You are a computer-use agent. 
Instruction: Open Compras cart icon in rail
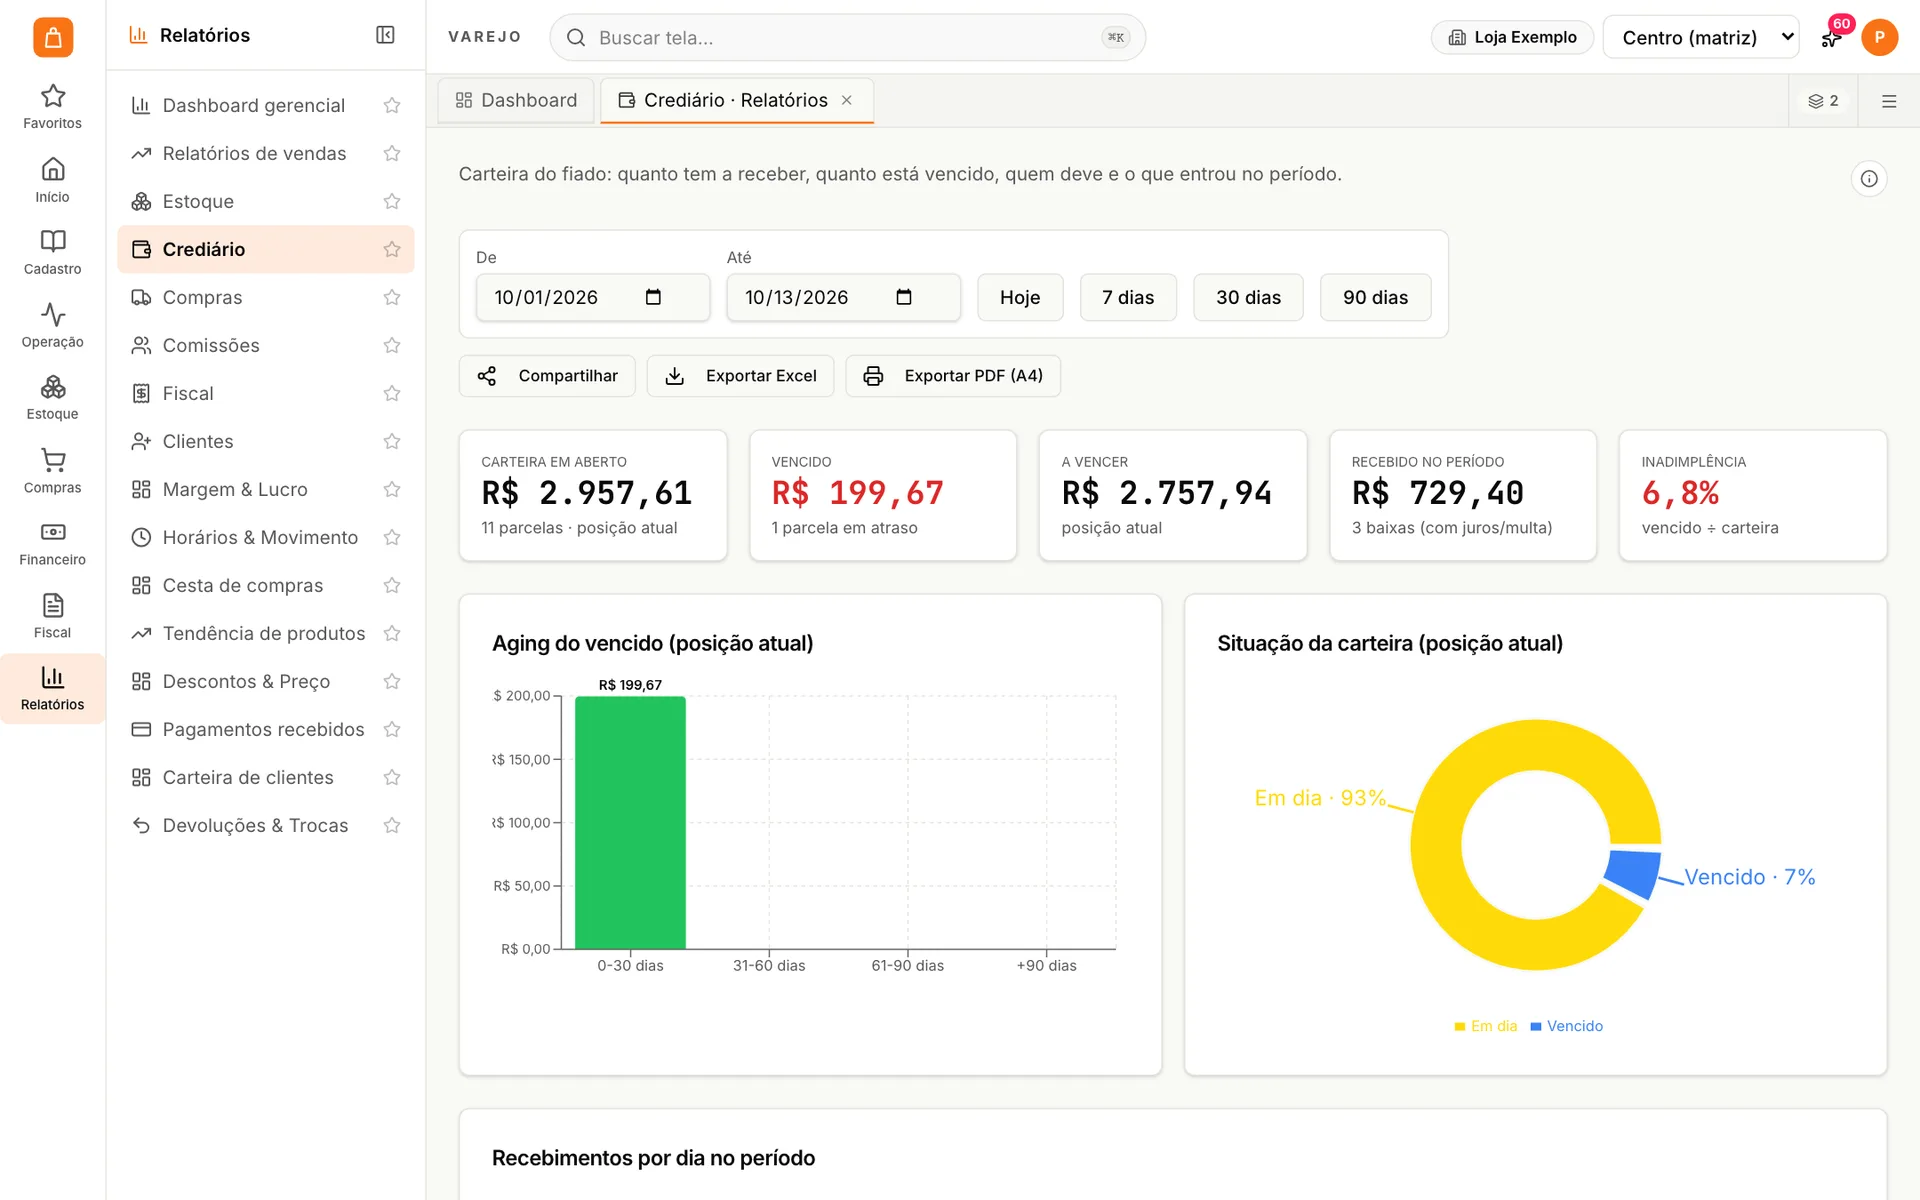pos(52,471)
